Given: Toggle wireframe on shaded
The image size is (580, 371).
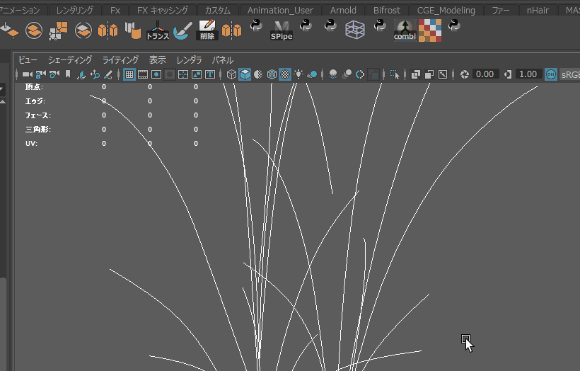Looking at the screenshot, I should [x=272, y=74].
